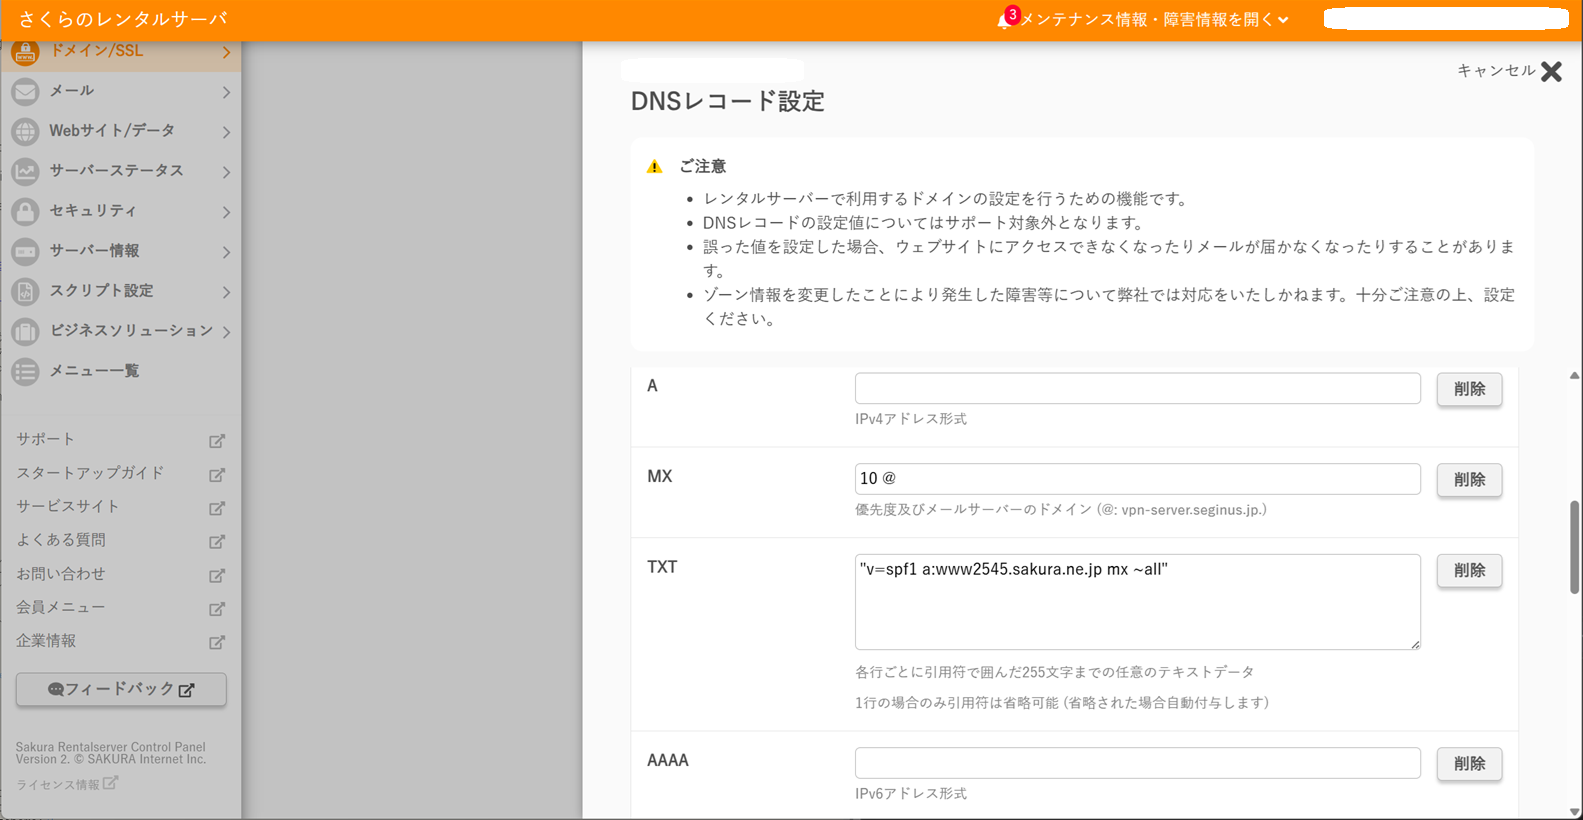The height and width of the screenshot is (820, 1583).
Task: Click into the A record IPv4 field
Action: [x=1137, y=388]
